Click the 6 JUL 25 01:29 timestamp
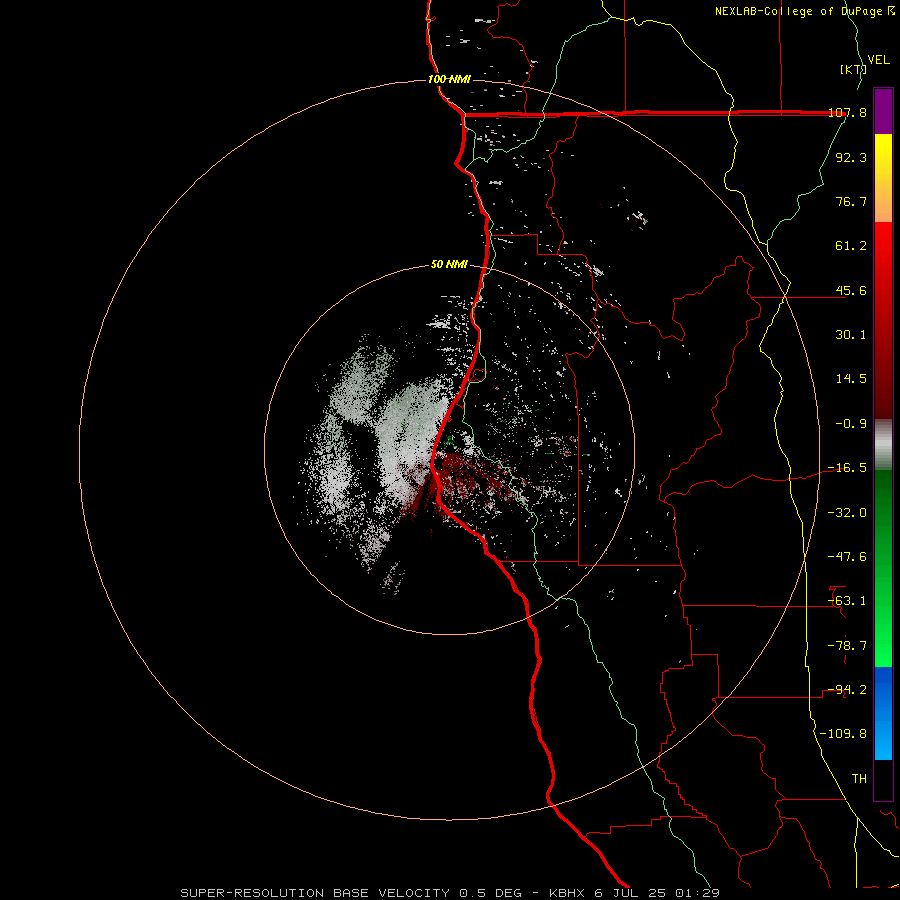900x900 pixels. pyautogui.click(x=658, y=893)
